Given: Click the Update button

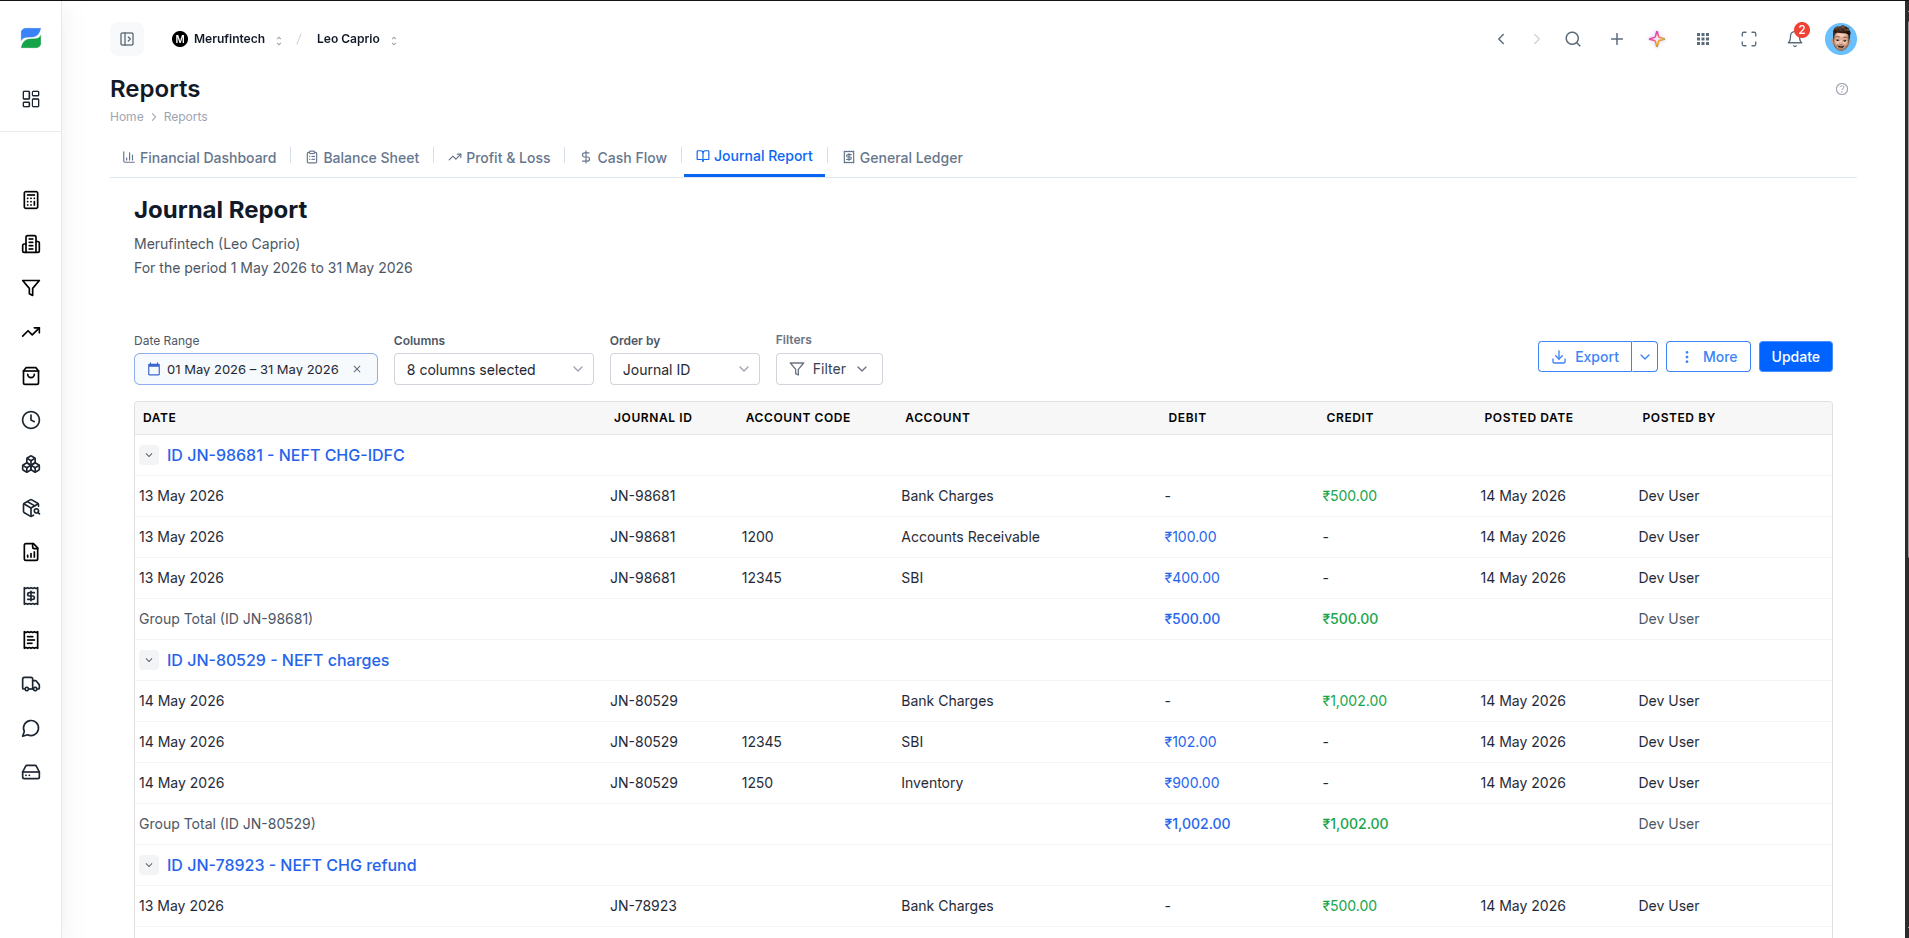Looking at the screenshot, I should (x=1796, y=357).
